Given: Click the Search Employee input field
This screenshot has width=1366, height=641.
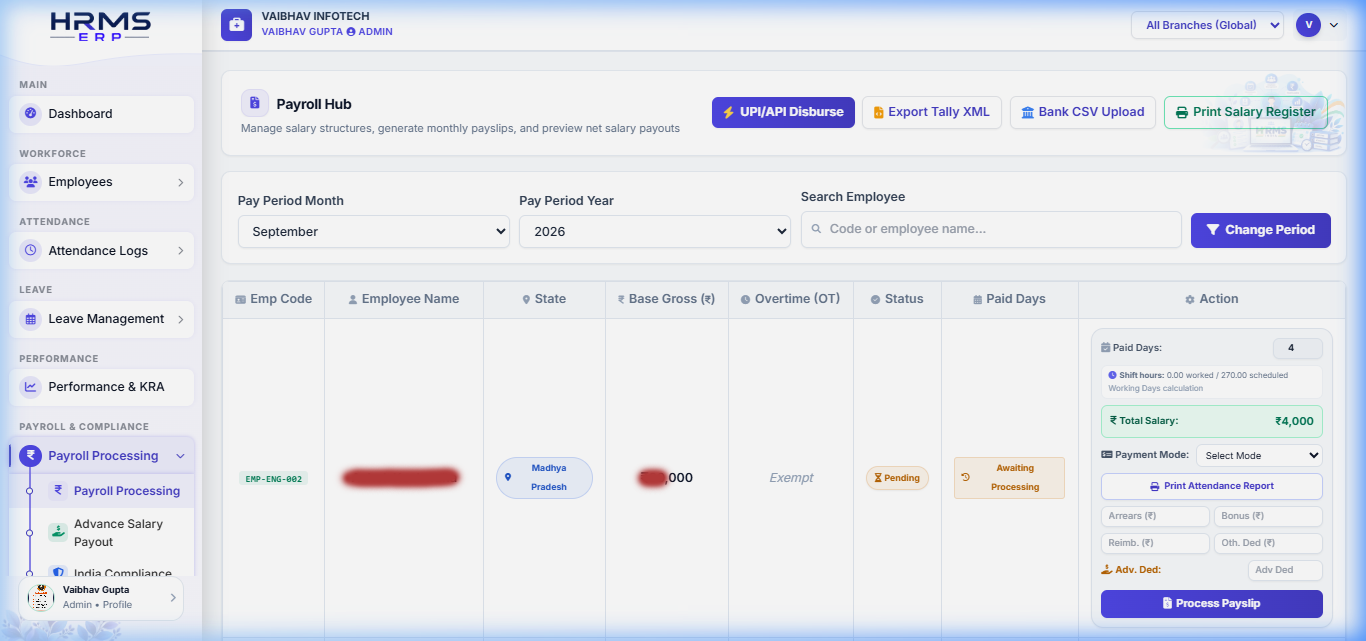Looking at the screenshot, I should click(991, 229).
